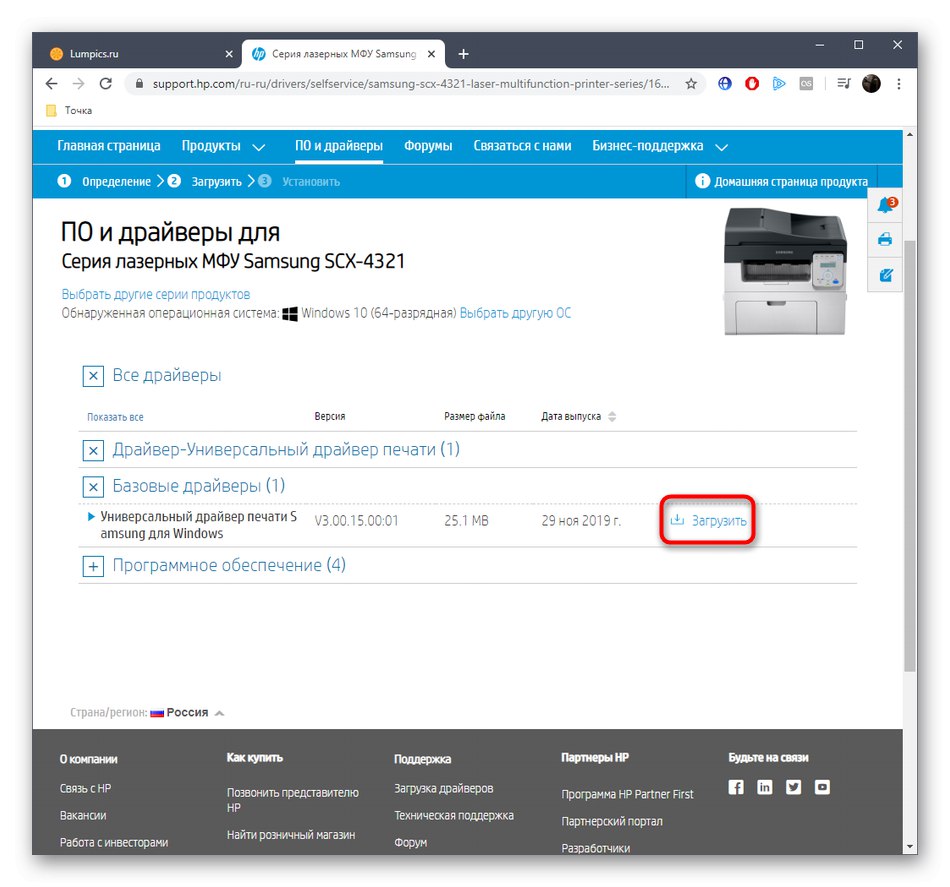Print the page using the sidebar printer icon
Image resolution: width=950 pixels, height=887 pixels.
[x=884, y=239]
